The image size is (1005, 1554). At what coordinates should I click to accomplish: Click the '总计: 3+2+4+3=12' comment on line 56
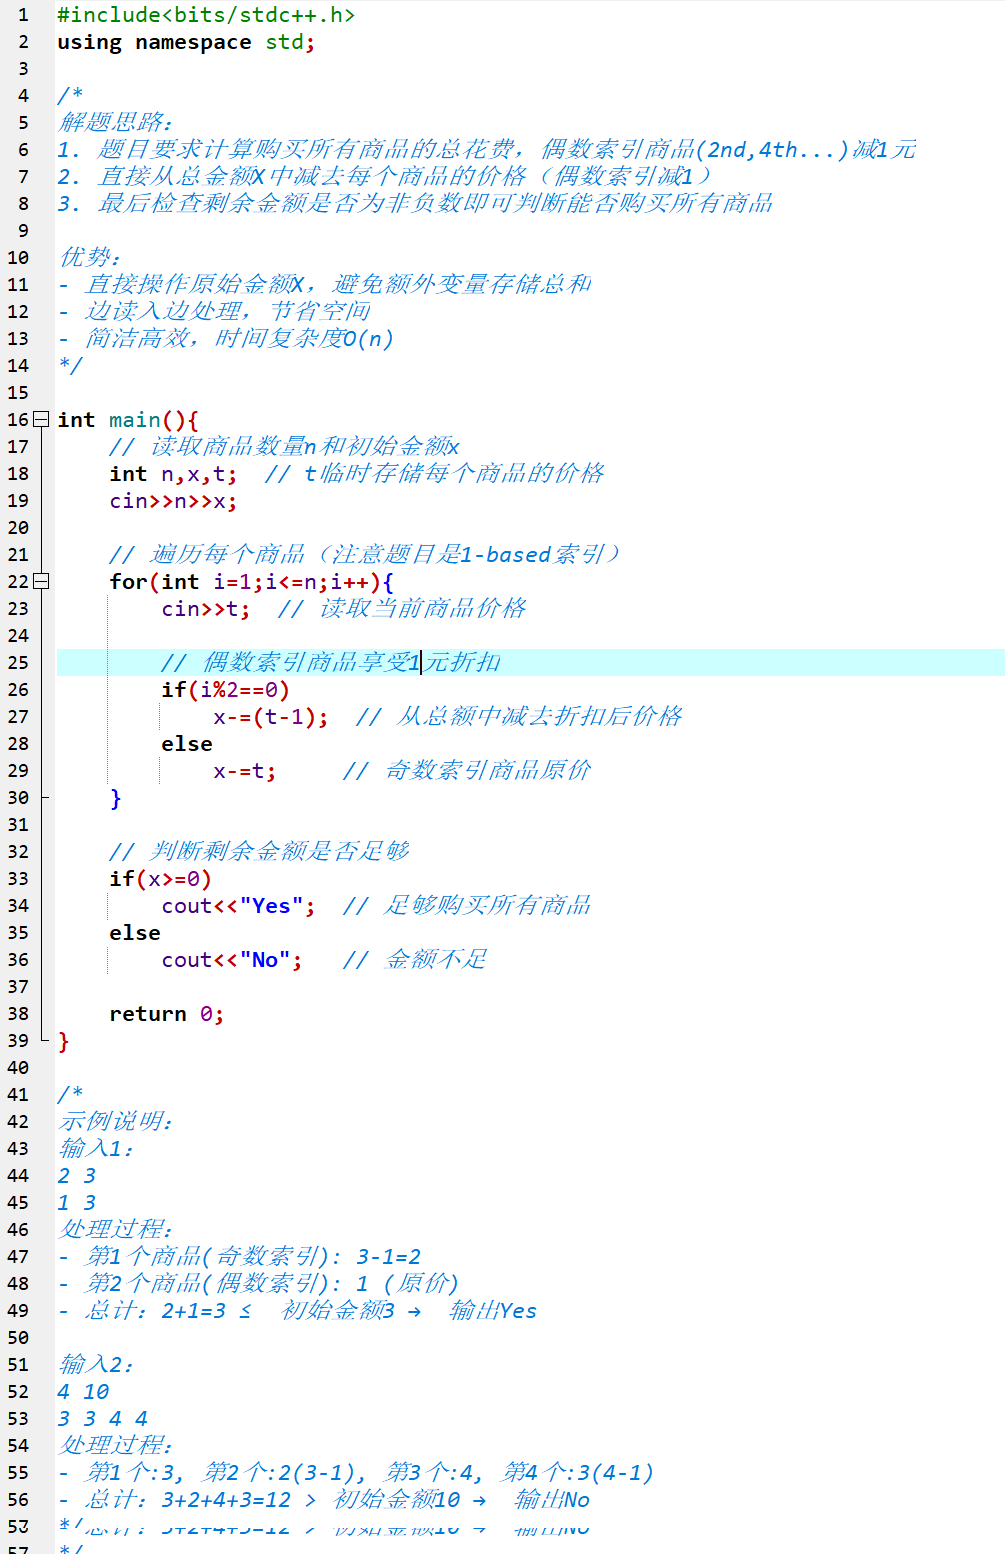click(186, 1499)
